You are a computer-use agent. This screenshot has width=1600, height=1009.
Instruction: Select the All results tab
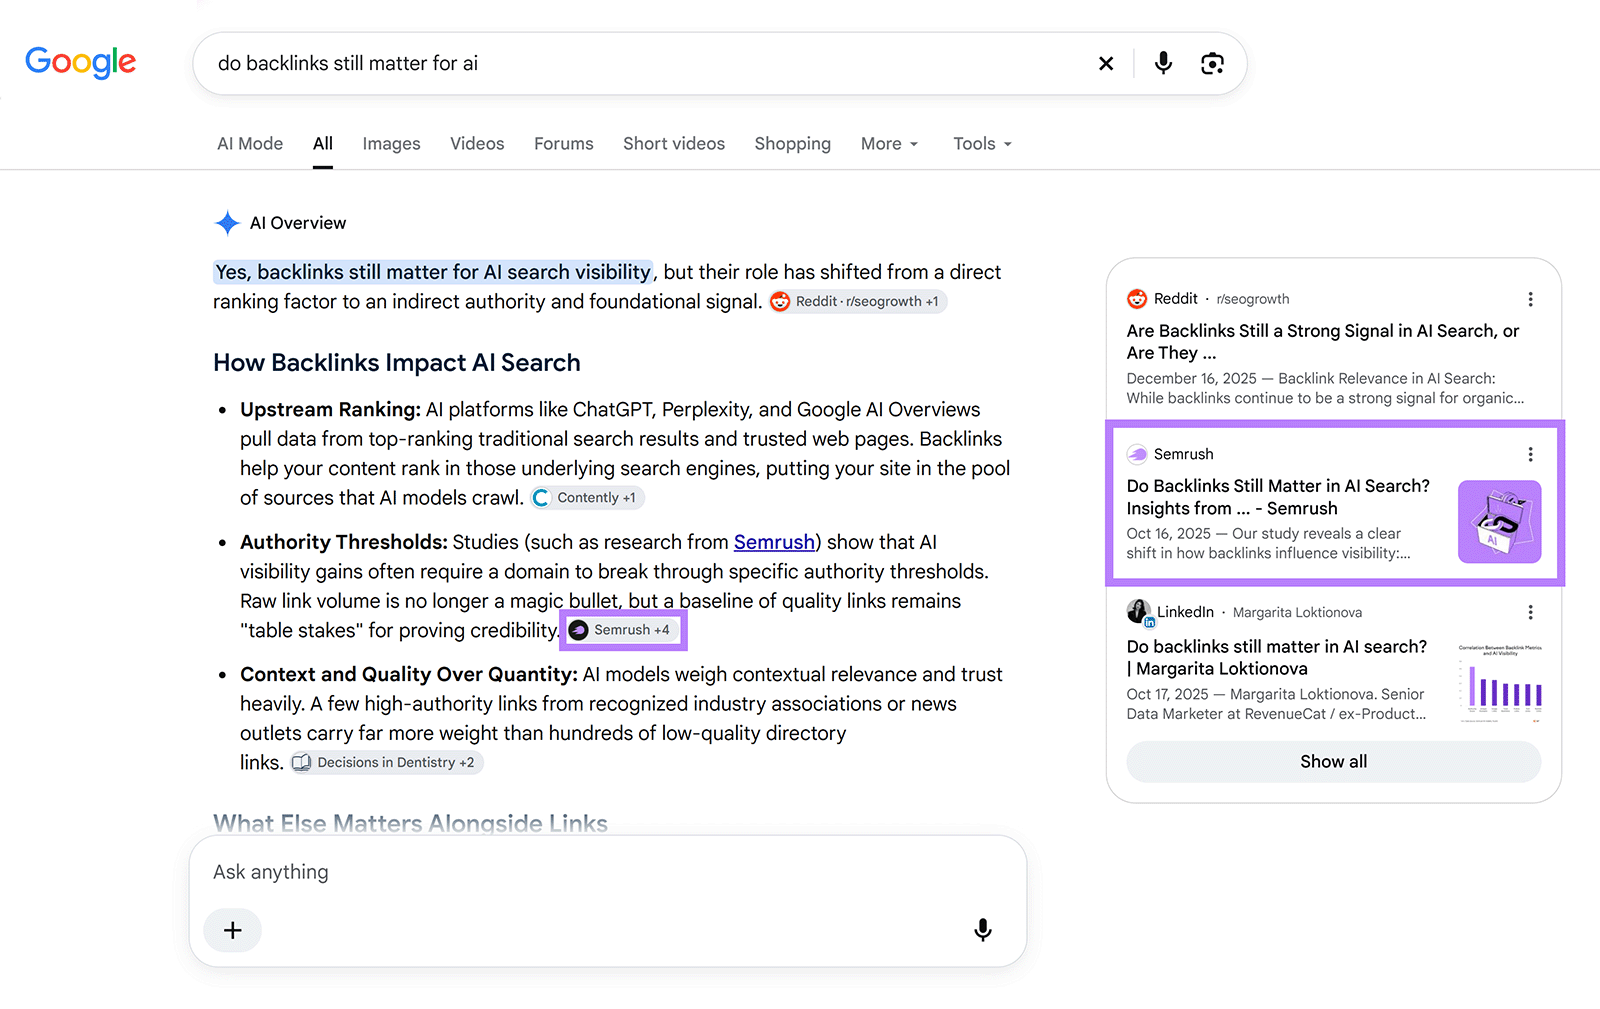[322, 144]
